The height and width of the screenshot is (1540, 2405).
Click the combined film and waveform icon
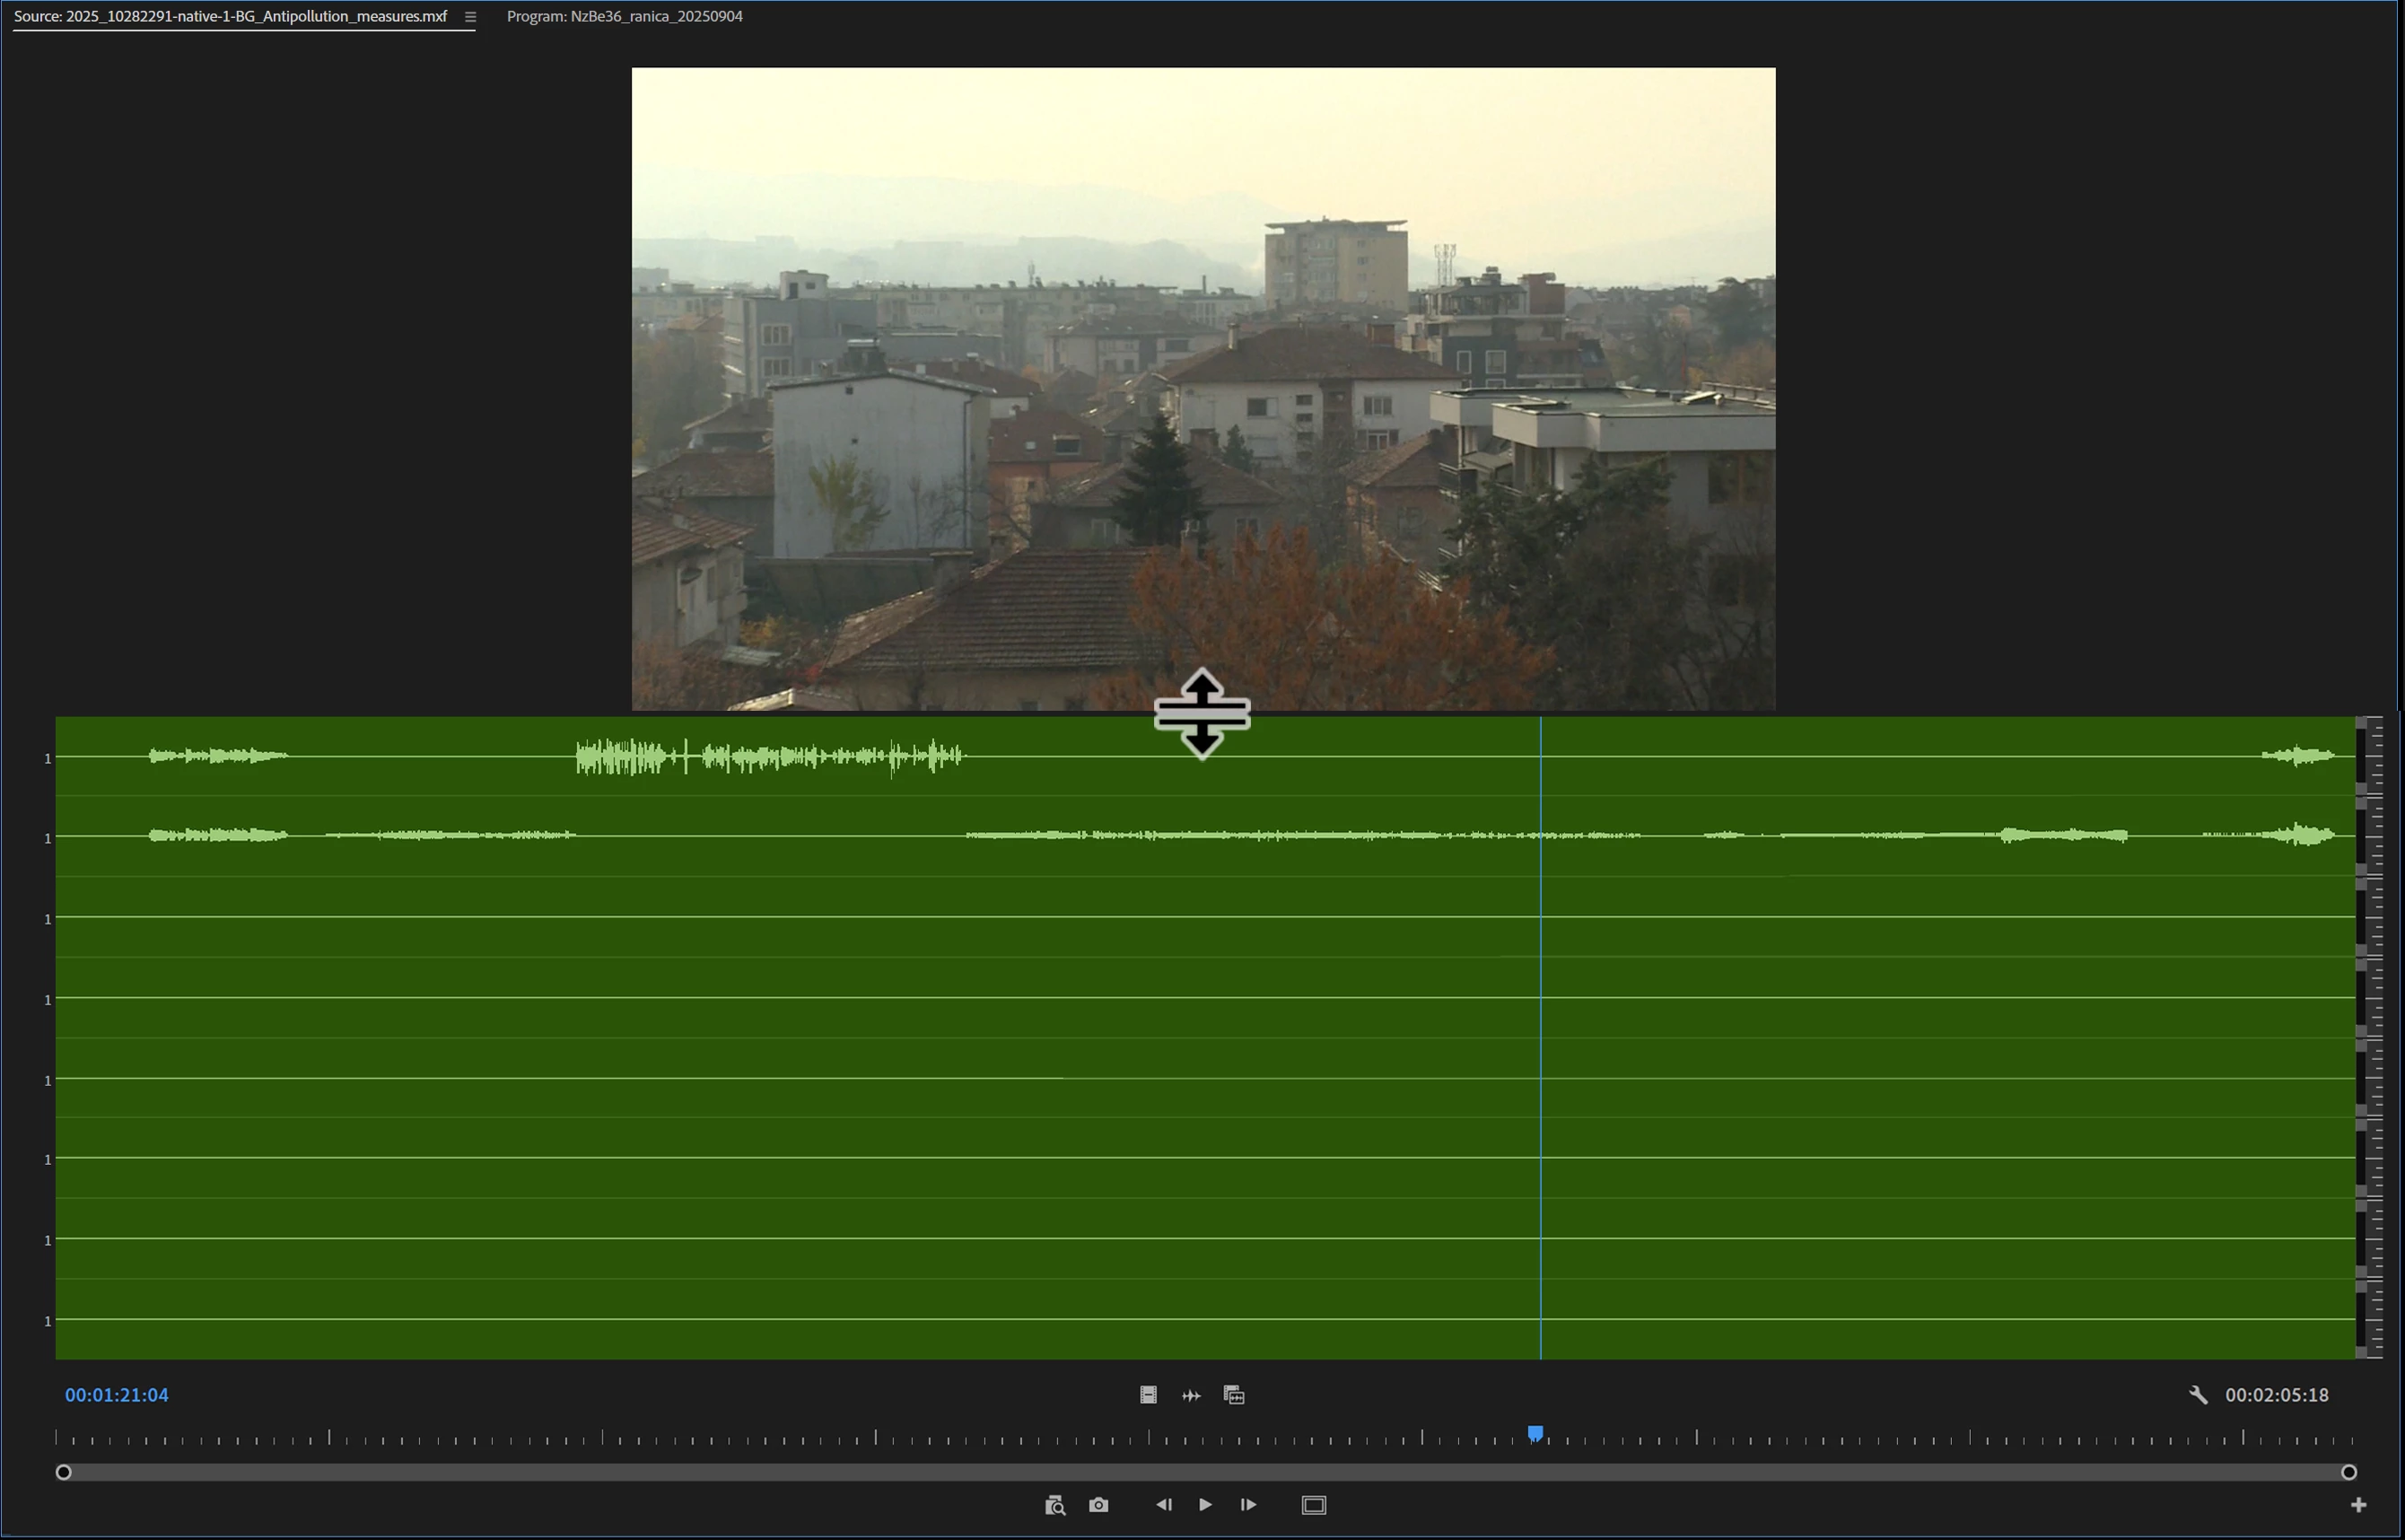point(1234,1395)
